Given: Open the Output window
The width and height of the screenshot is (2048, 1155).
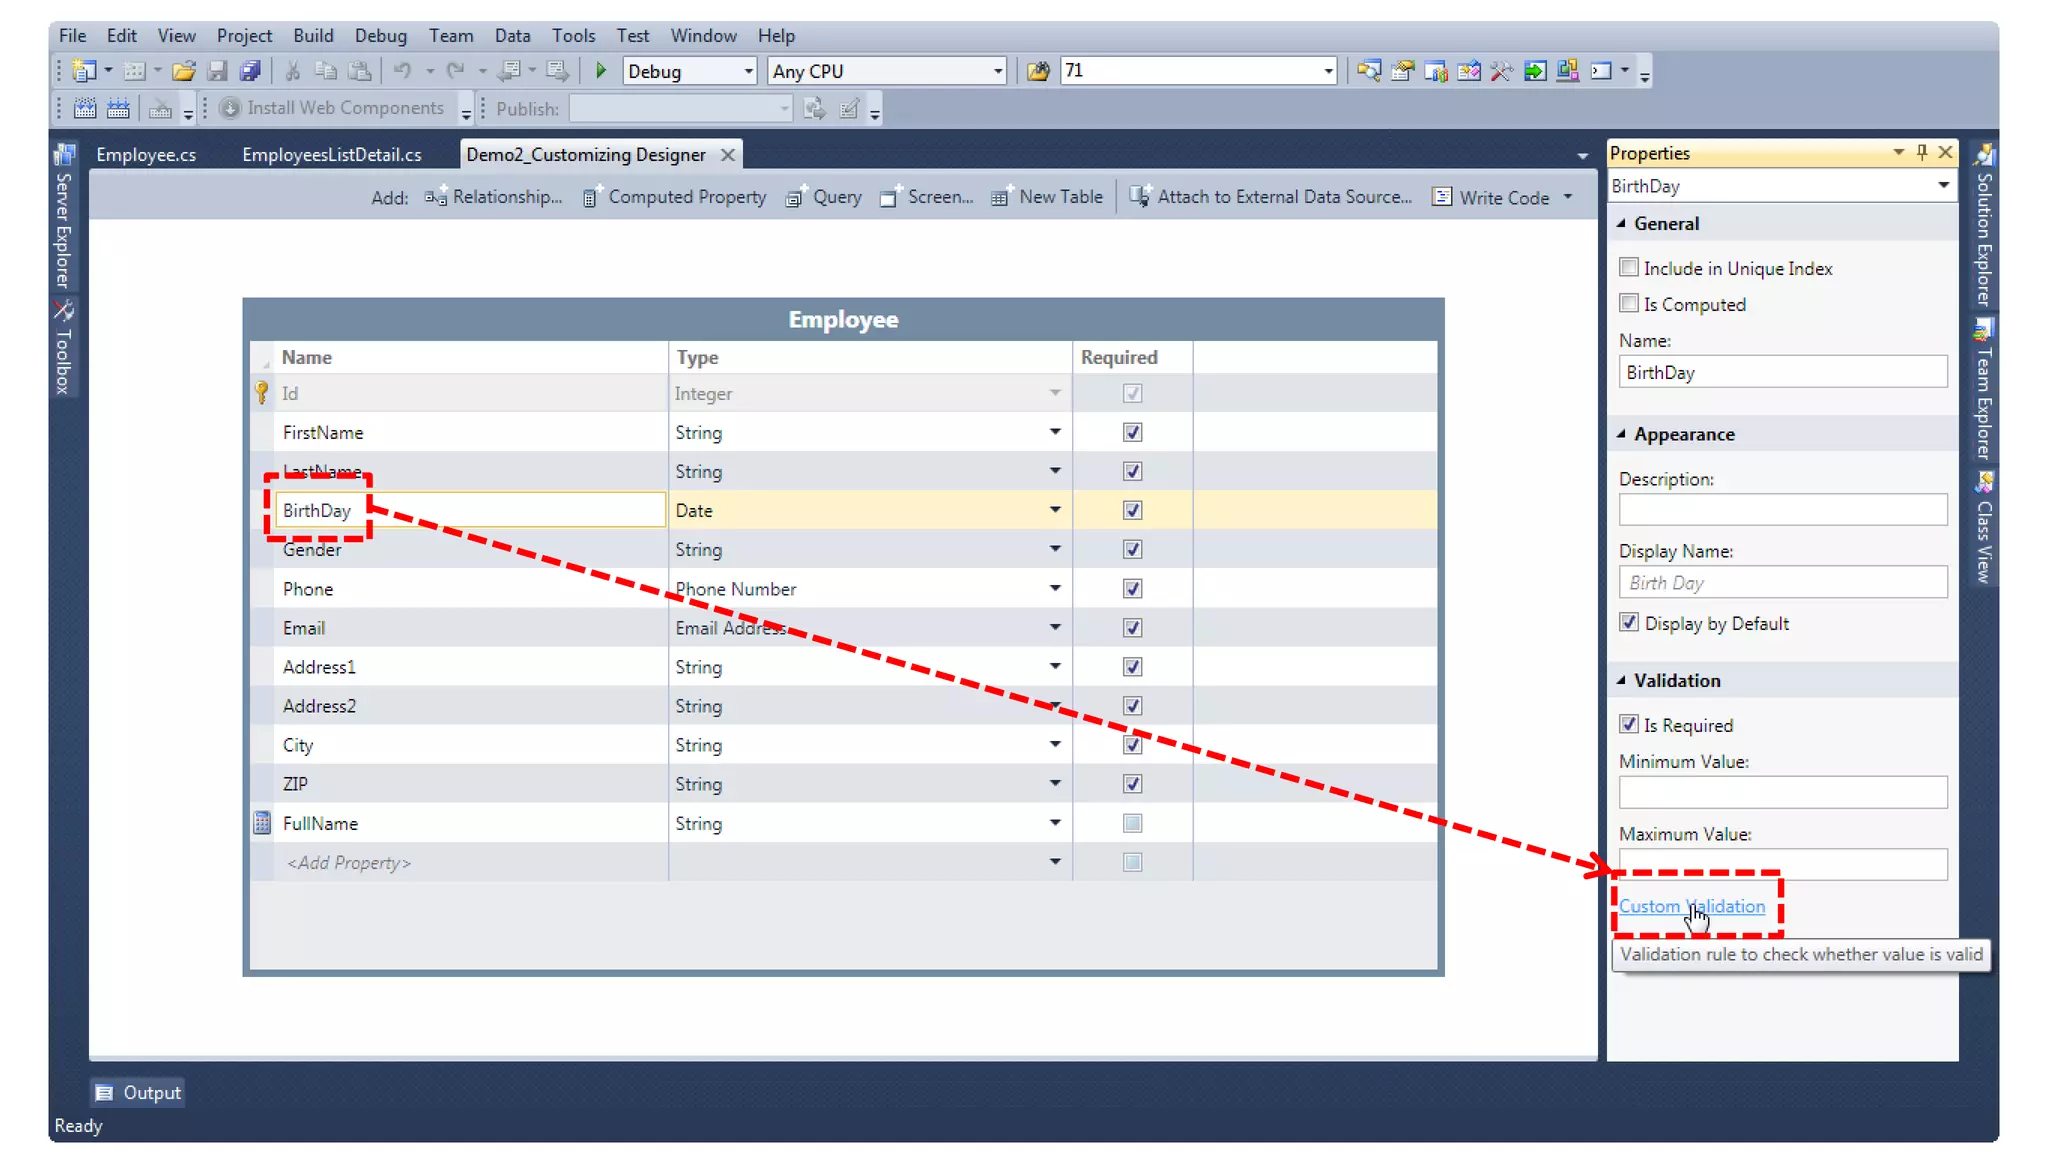Looking at the screenshot, I should (139, 1093).
